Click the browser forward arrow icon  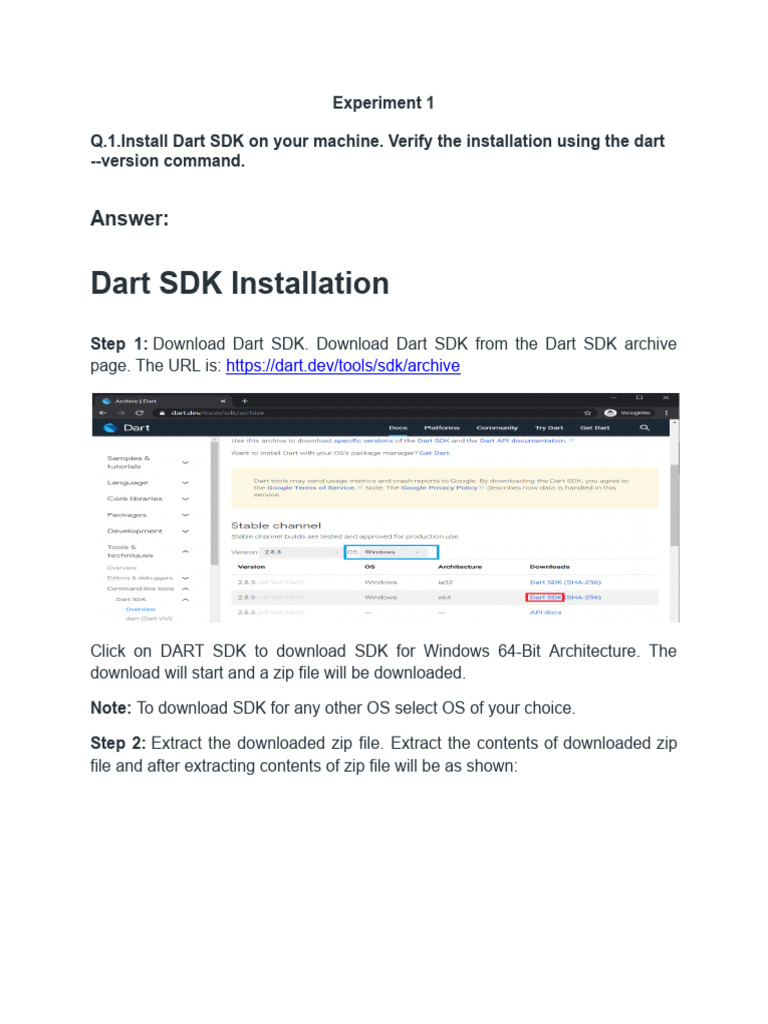point(120,413)
